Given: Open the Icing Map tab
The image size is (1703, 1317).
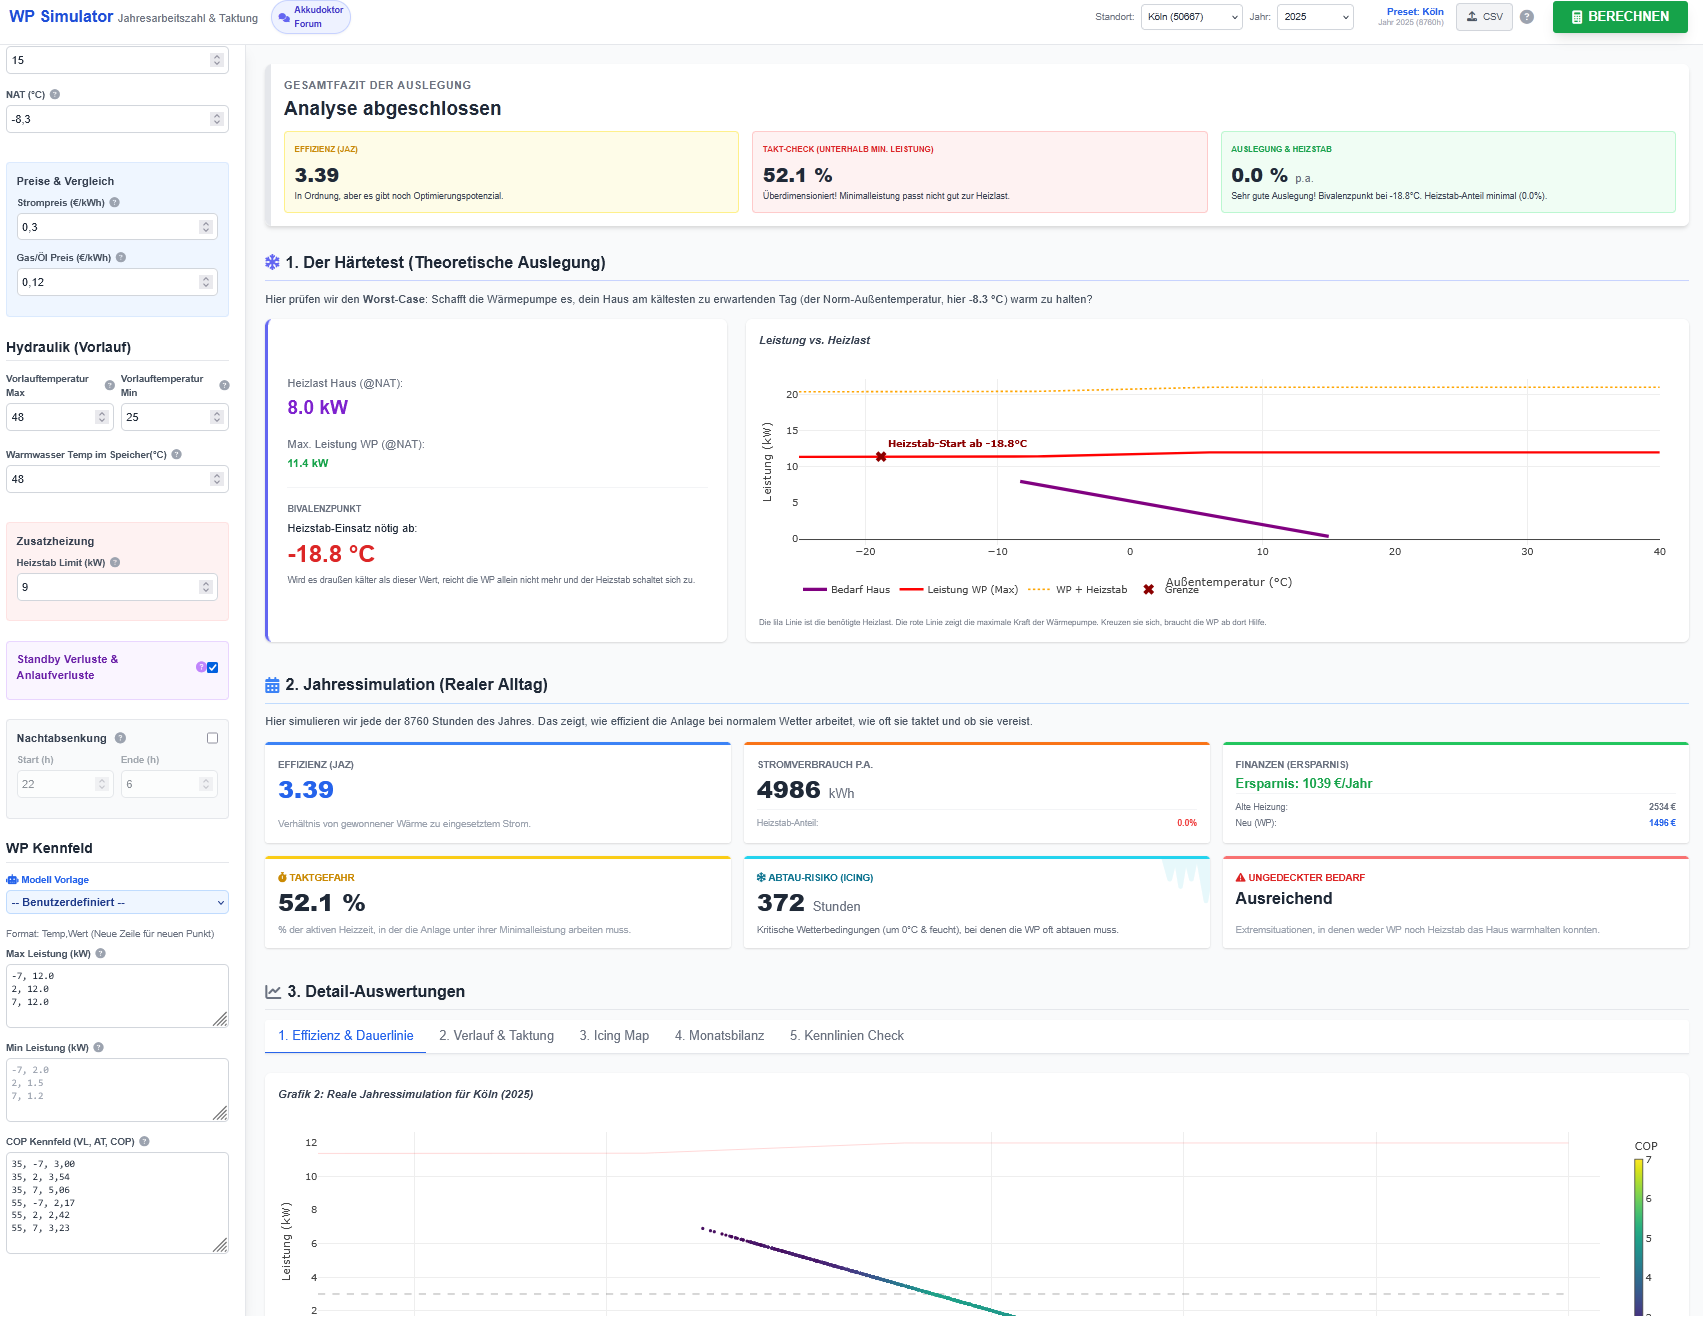Looking at the screenshot, I should pyautogui.click(x=614, y=1035).
